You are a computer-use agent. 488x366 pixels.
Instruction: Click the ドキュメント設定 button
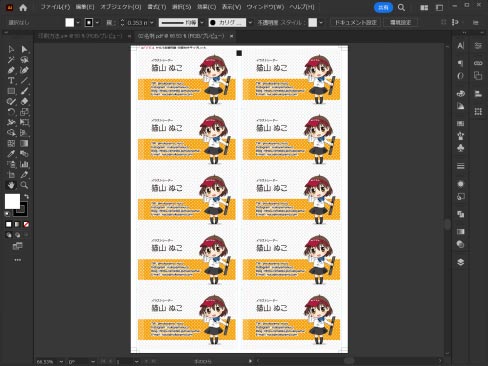tap(355, 23)
